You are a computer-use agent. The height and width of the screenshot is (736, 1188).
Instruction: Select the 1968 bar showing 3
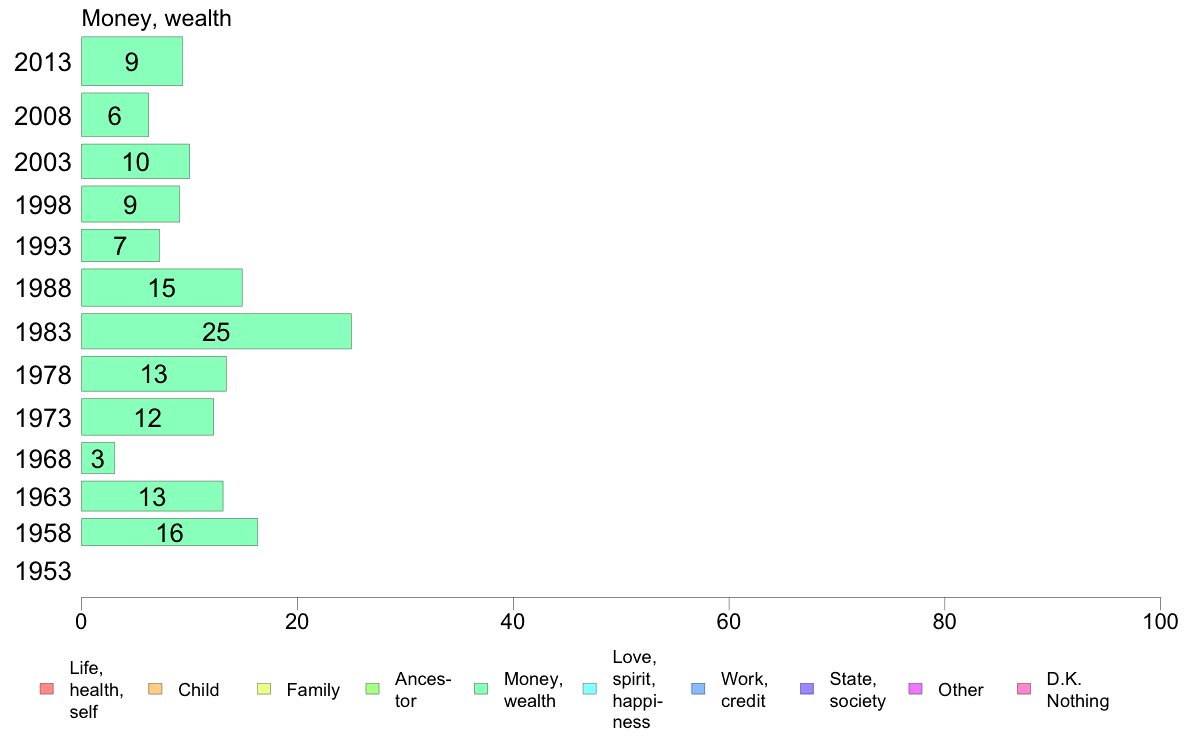(98, 459)
